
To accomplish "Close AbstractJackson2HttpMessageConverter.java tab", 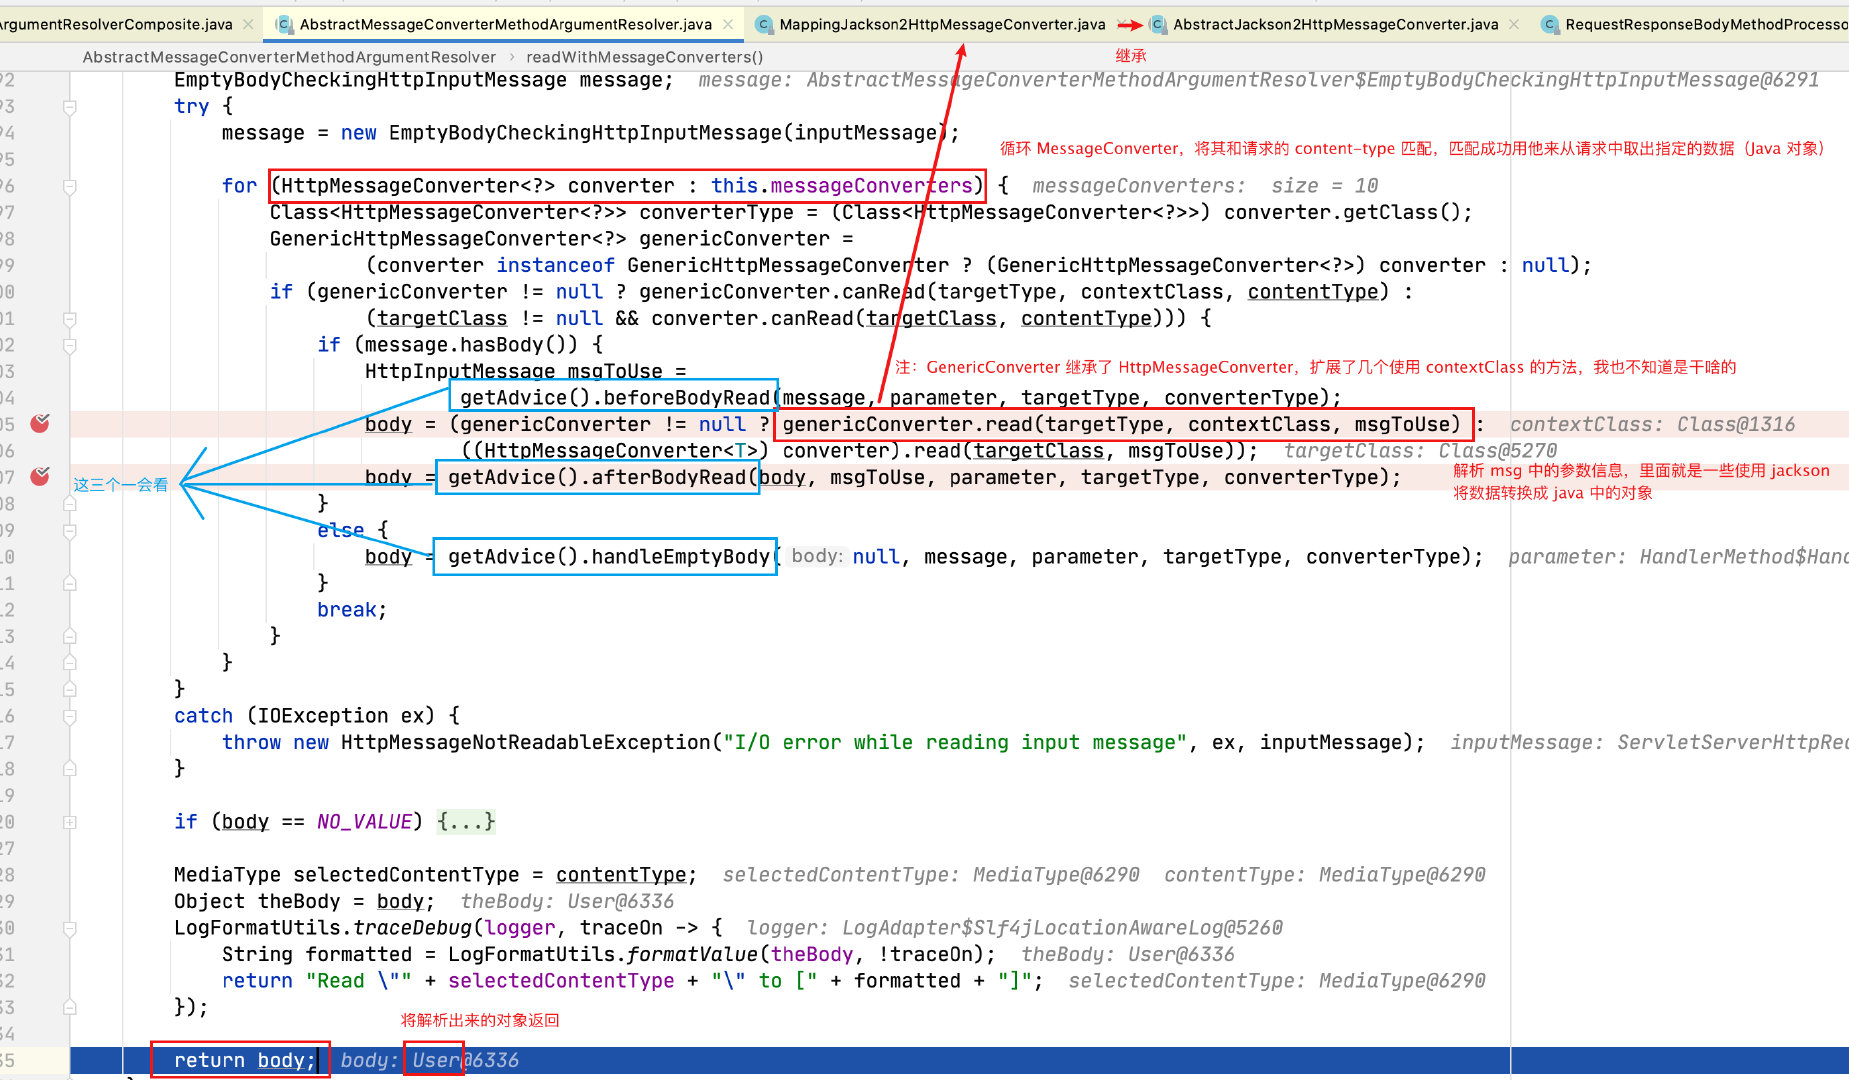I will [1515, 24].
